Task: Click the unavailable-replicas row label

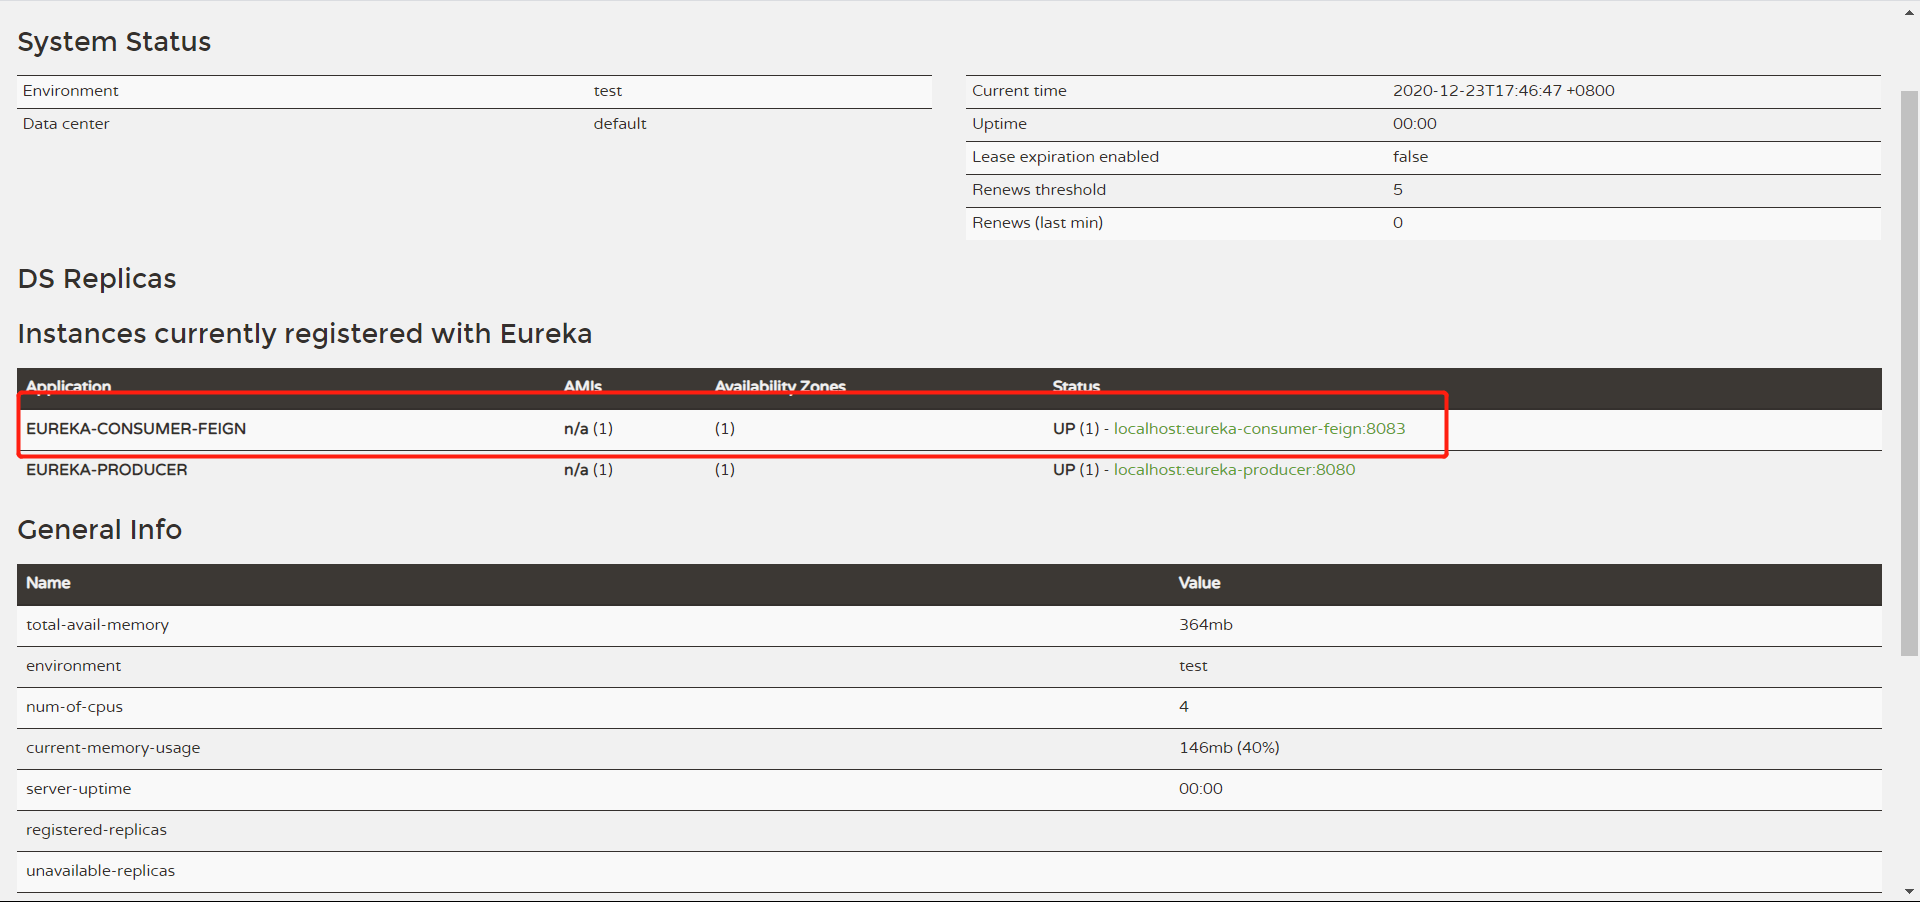Action: (100, 870)
